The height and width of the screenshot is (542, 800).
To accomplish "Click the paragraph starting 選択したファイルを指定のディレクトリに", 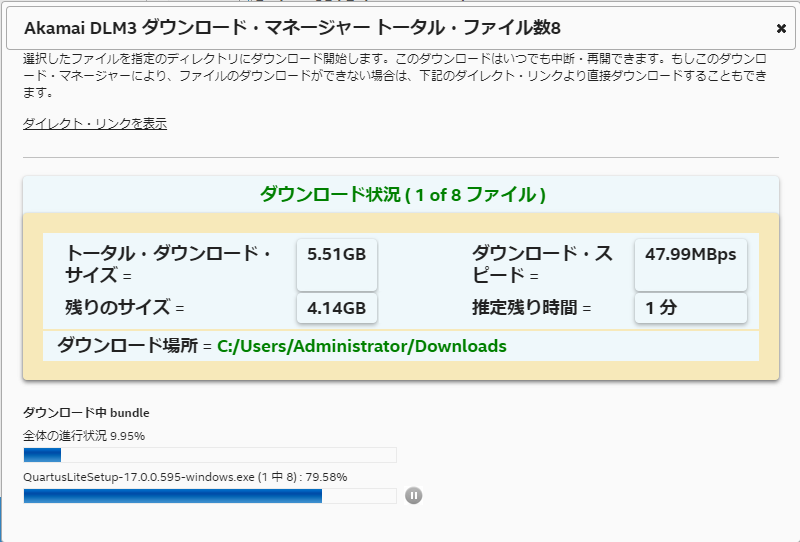I will point(395,76).
